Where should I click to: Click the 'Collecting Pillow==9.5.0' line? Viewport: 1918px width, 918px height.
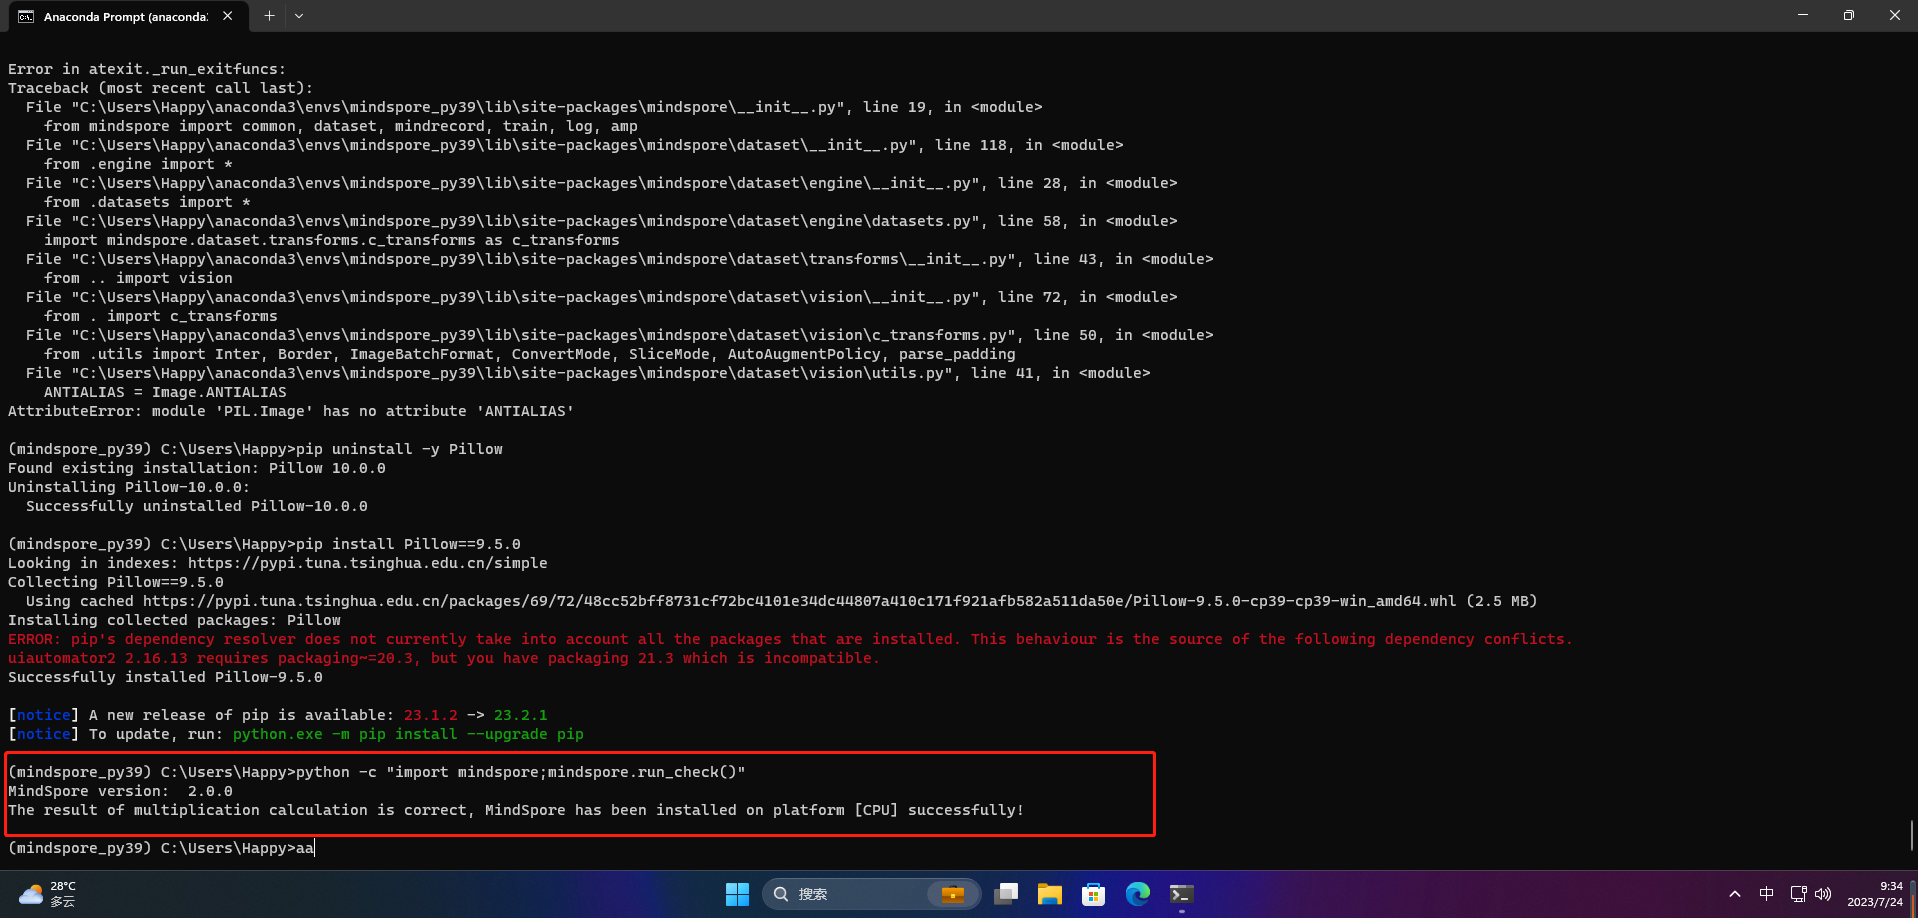click(x=116, y=582)
